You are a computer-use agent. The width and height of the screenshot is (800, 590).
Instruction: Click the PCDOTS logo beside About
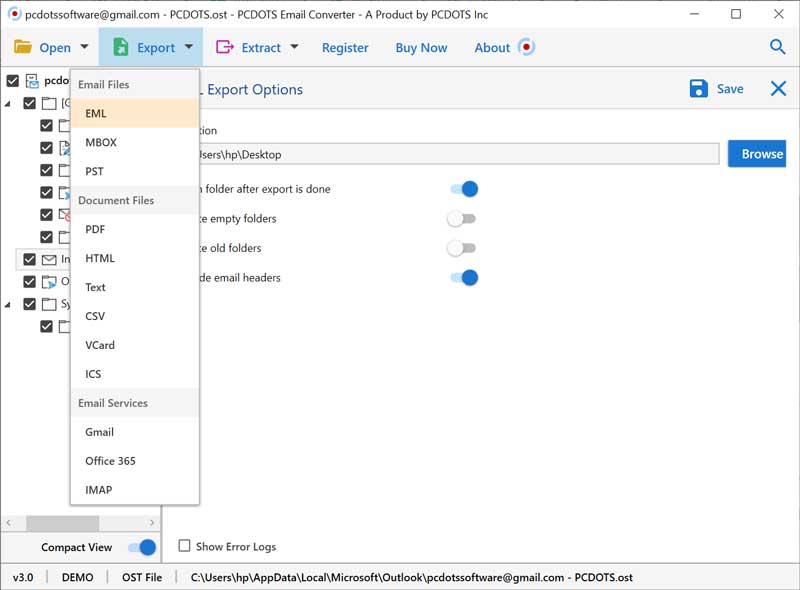526,47
